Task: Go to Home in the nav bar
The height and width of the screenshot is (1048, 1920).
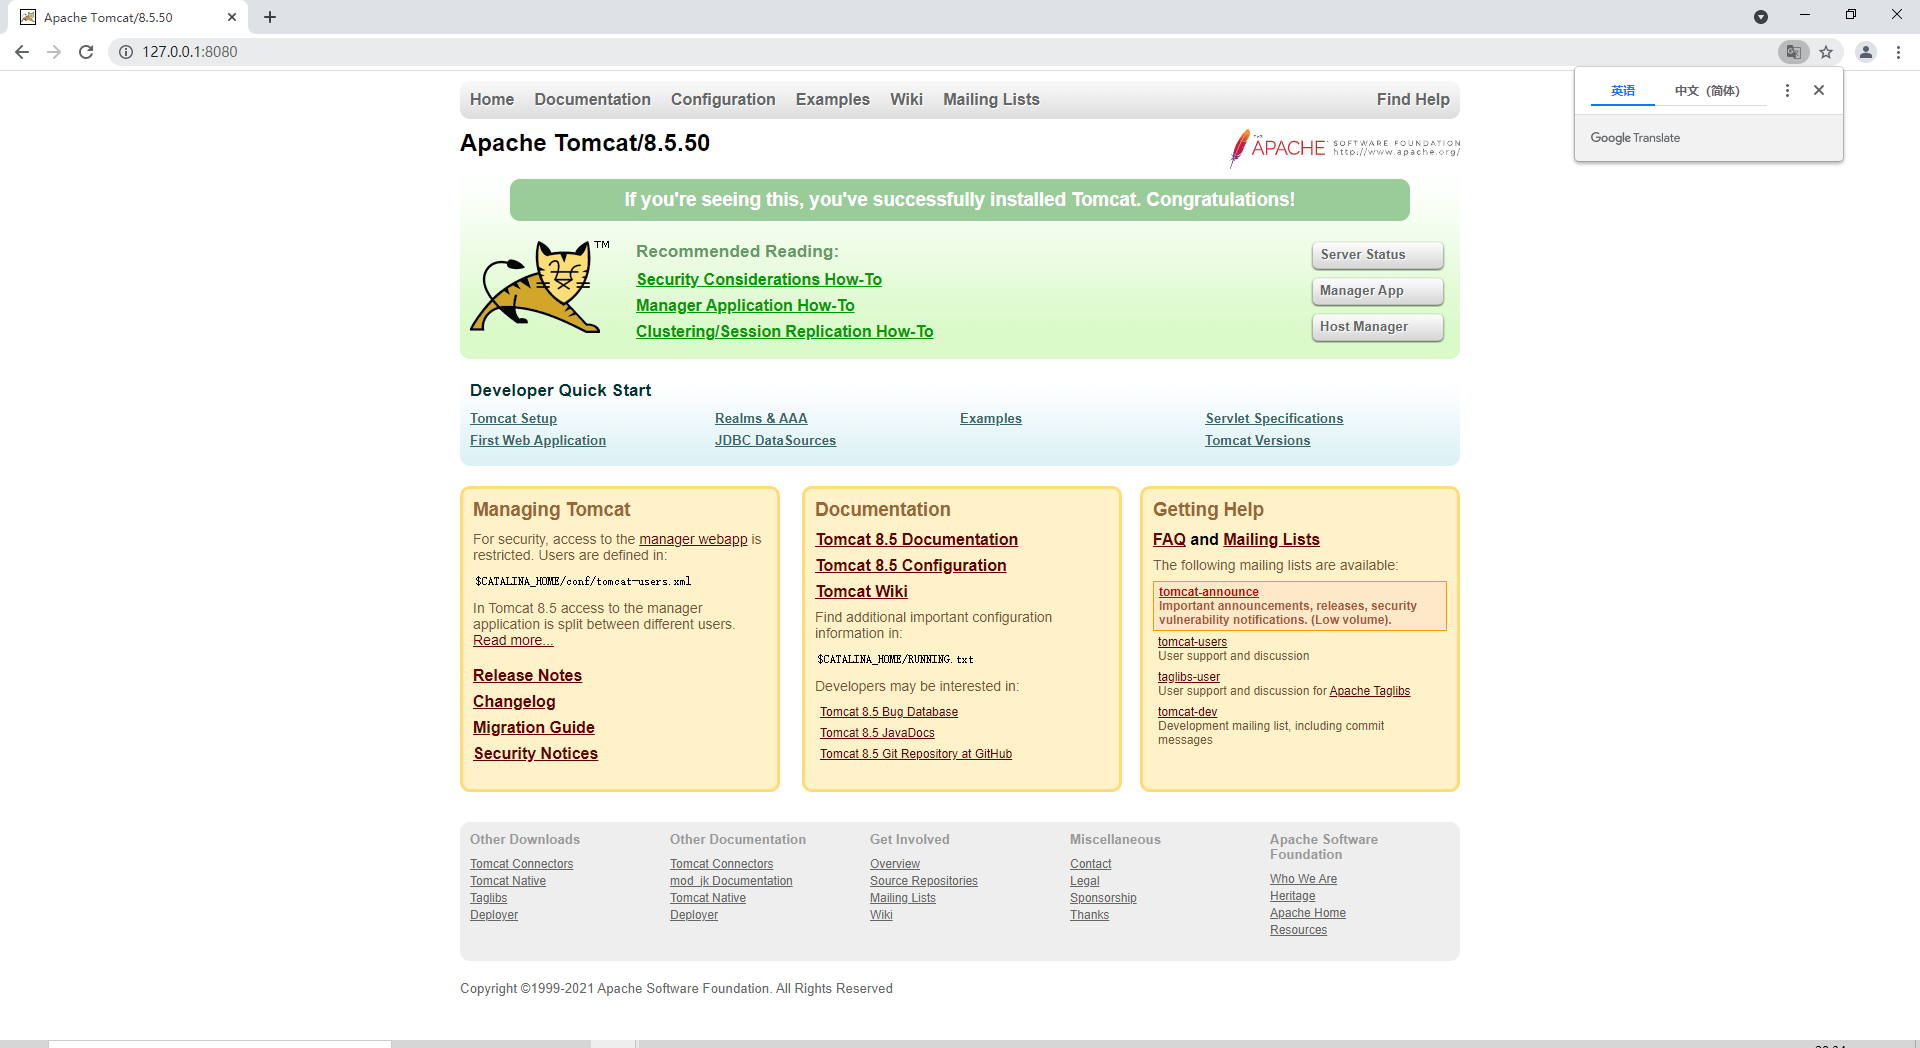Action: 492,99
